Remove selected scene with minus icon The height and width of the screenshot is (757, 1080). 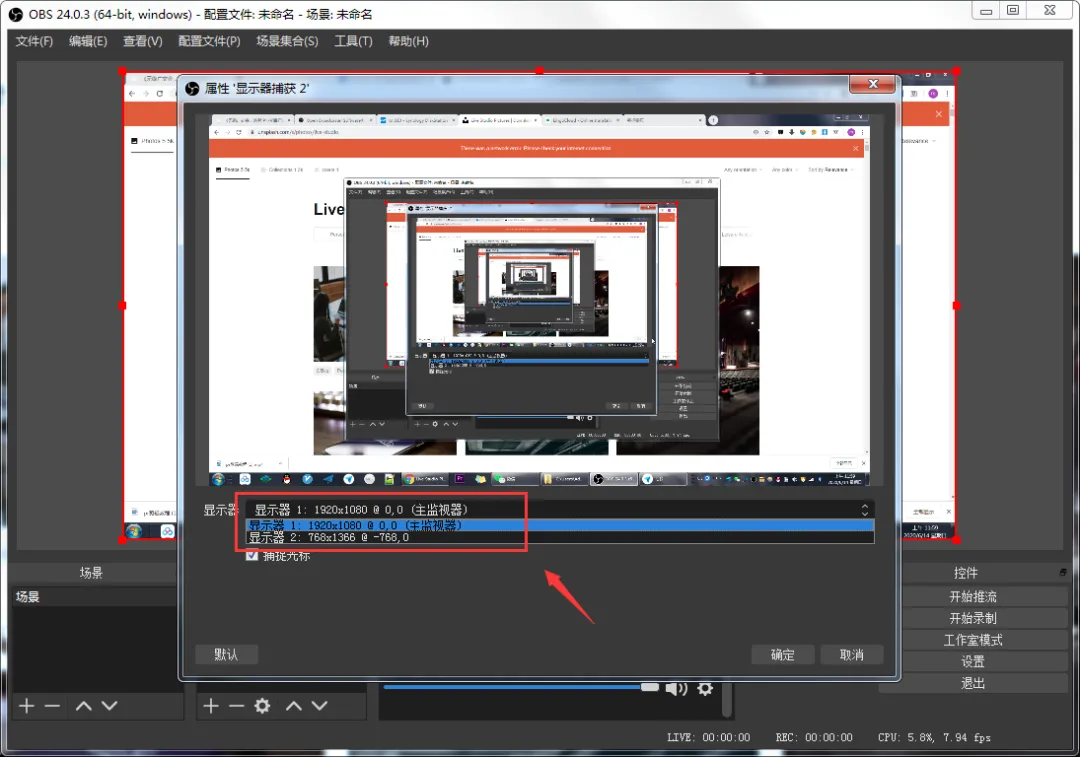[x=52, y=706]
